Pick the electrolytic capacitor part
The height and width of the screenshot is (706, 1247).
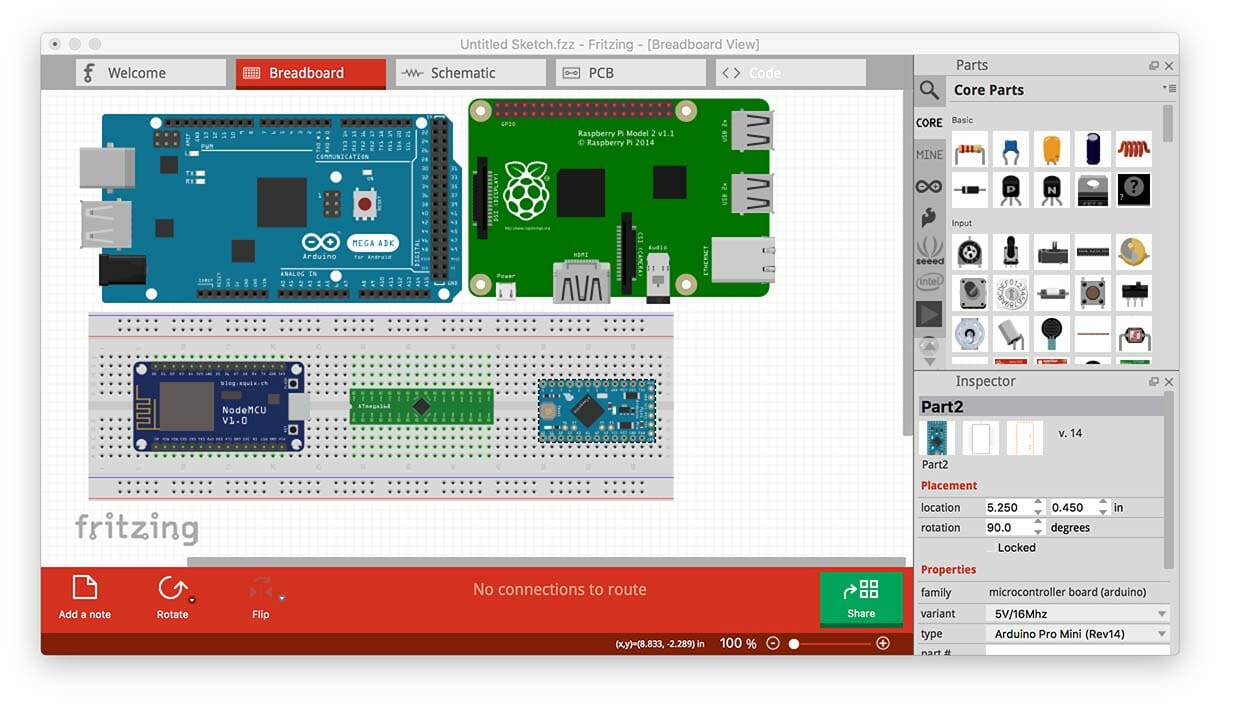(1092, 150)
